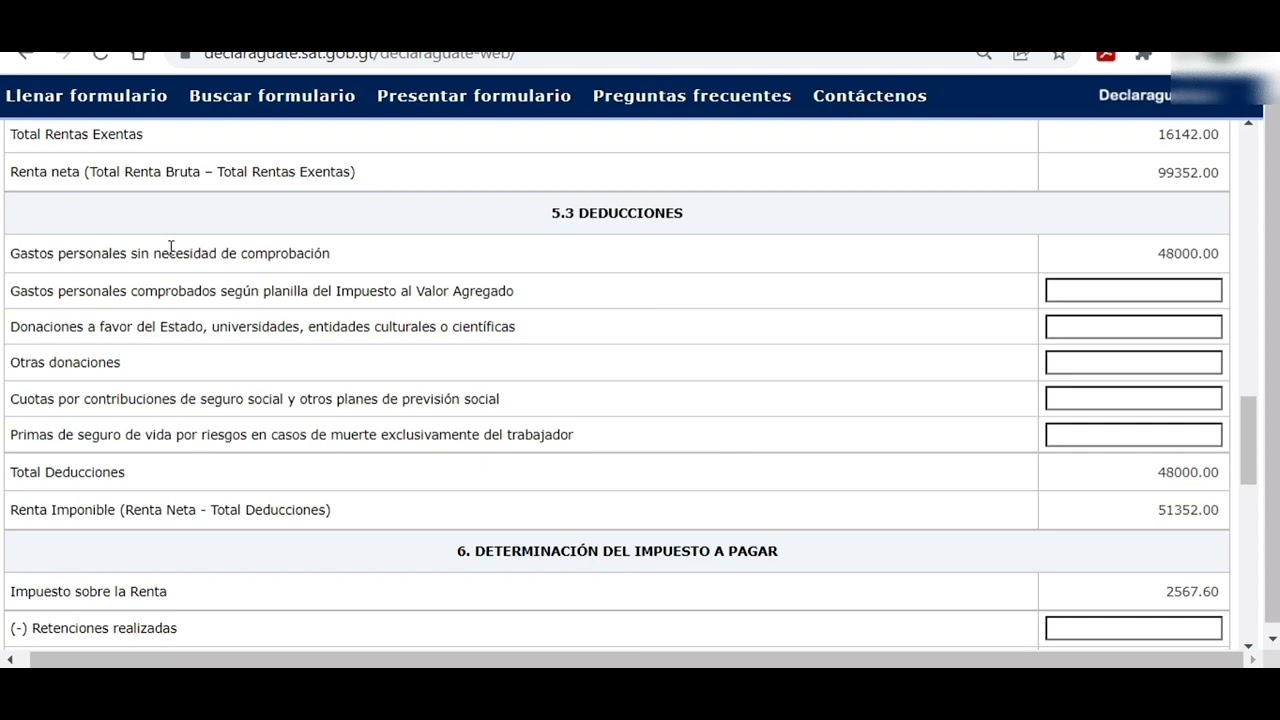The image size is (1280, 720).
Task: Click the vertical scrollbar up arrow
Action: coord(1248,123)
